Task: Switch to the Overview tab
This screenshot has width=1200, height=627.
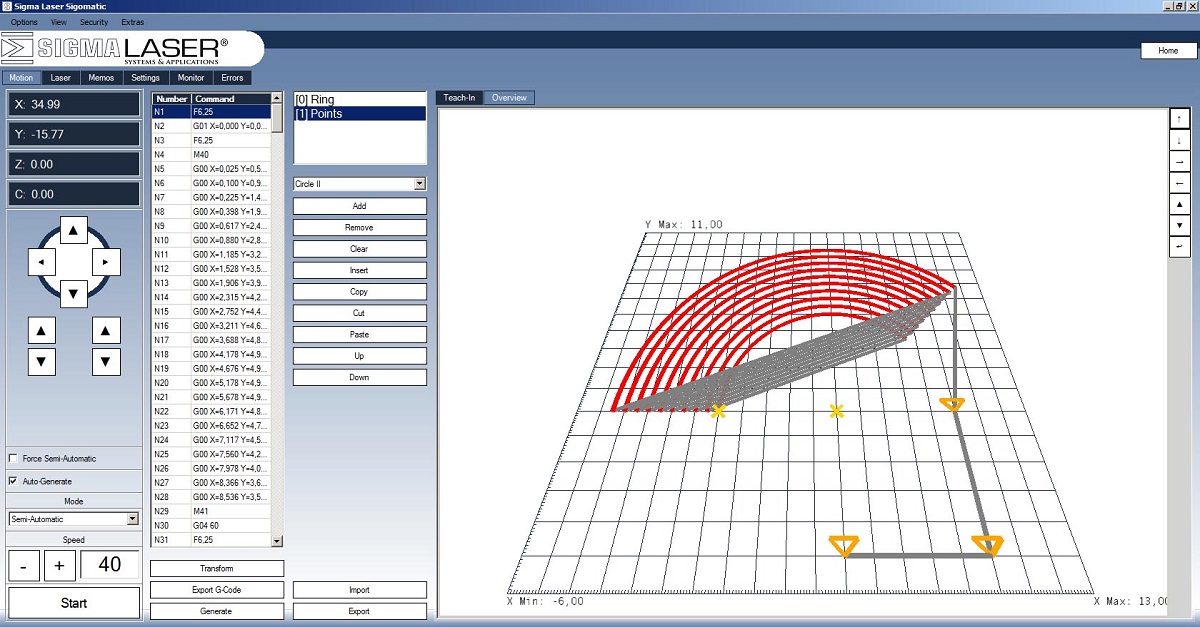Action: (x=510, y=98)
